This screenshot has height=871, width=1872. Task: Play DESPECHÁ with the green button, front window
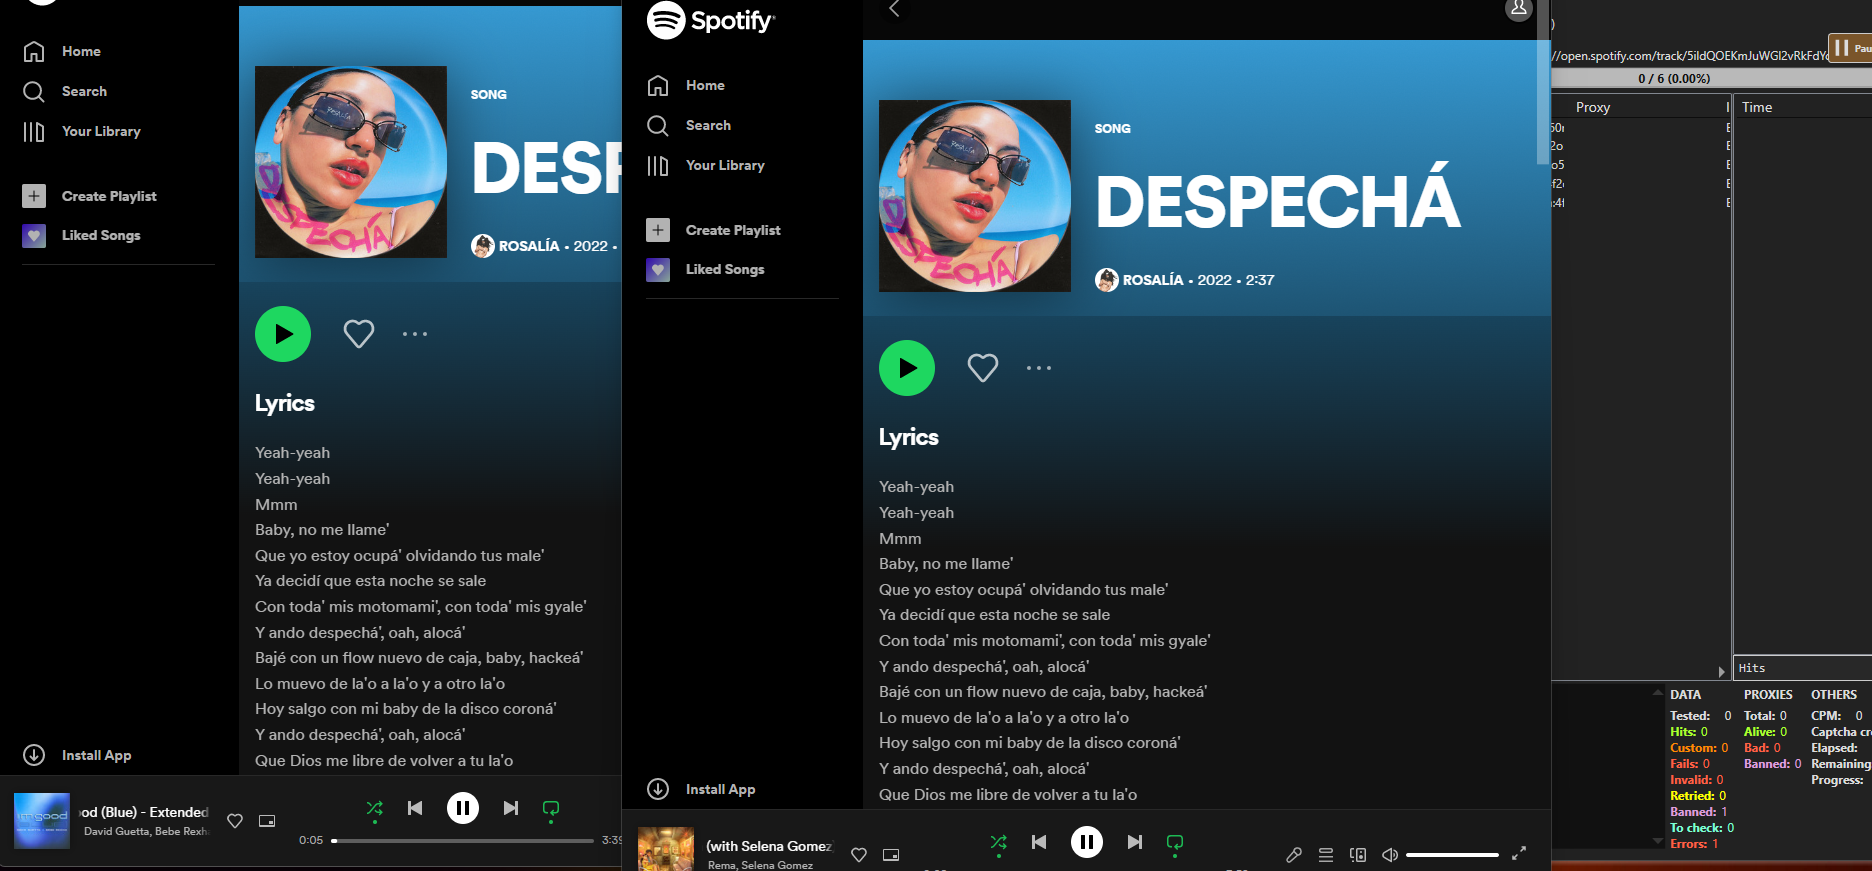(x=907, y=368)
